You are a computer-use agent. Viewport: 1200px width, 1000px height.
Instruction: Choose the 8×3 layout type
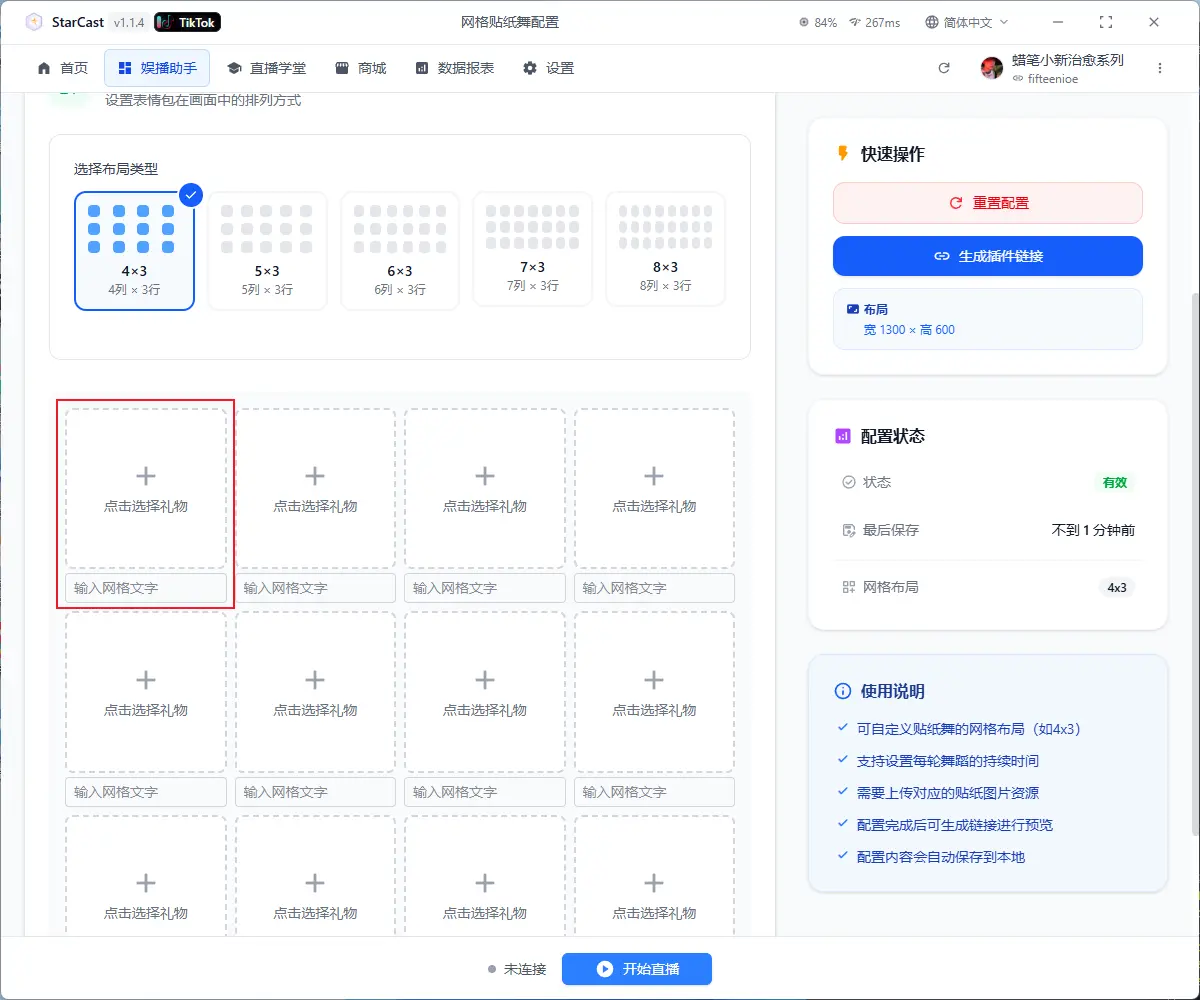point(665,248)
